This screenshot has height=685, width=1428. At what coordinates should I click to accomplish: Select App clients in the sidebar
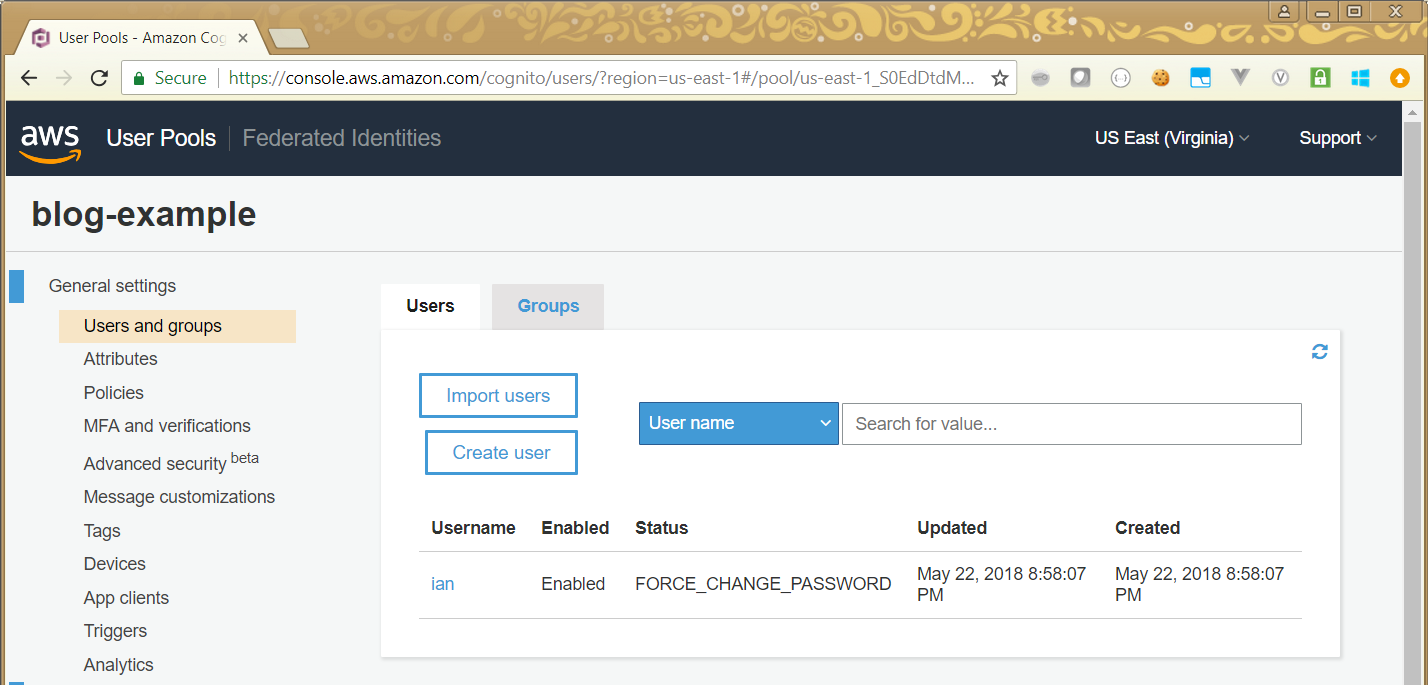click(126, 598)
